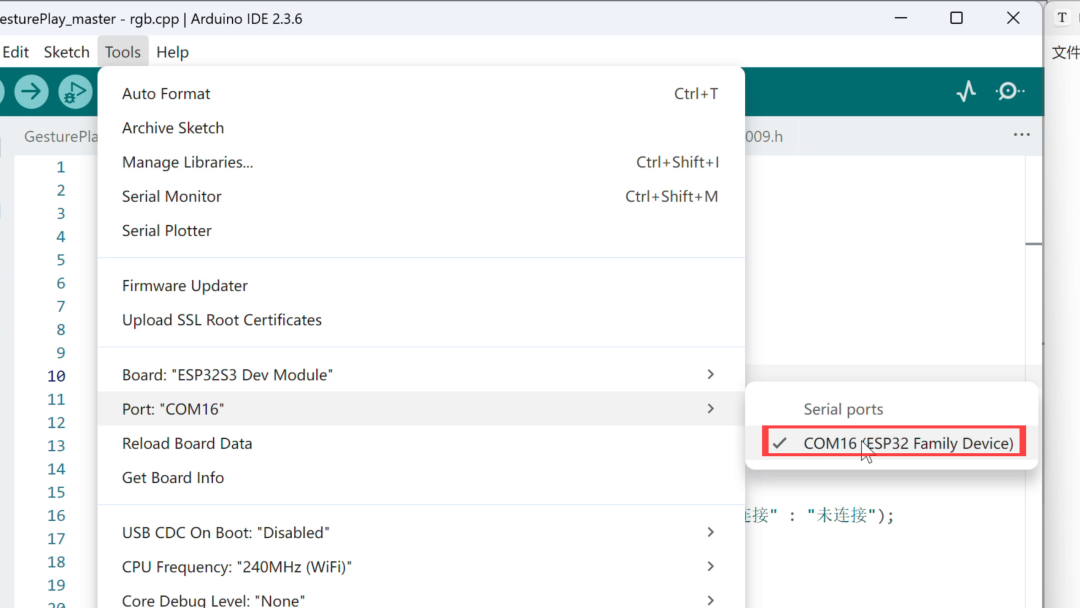Select Upload SSL Root Certificates
The image size is (1080, 608).
click(421, 320)
